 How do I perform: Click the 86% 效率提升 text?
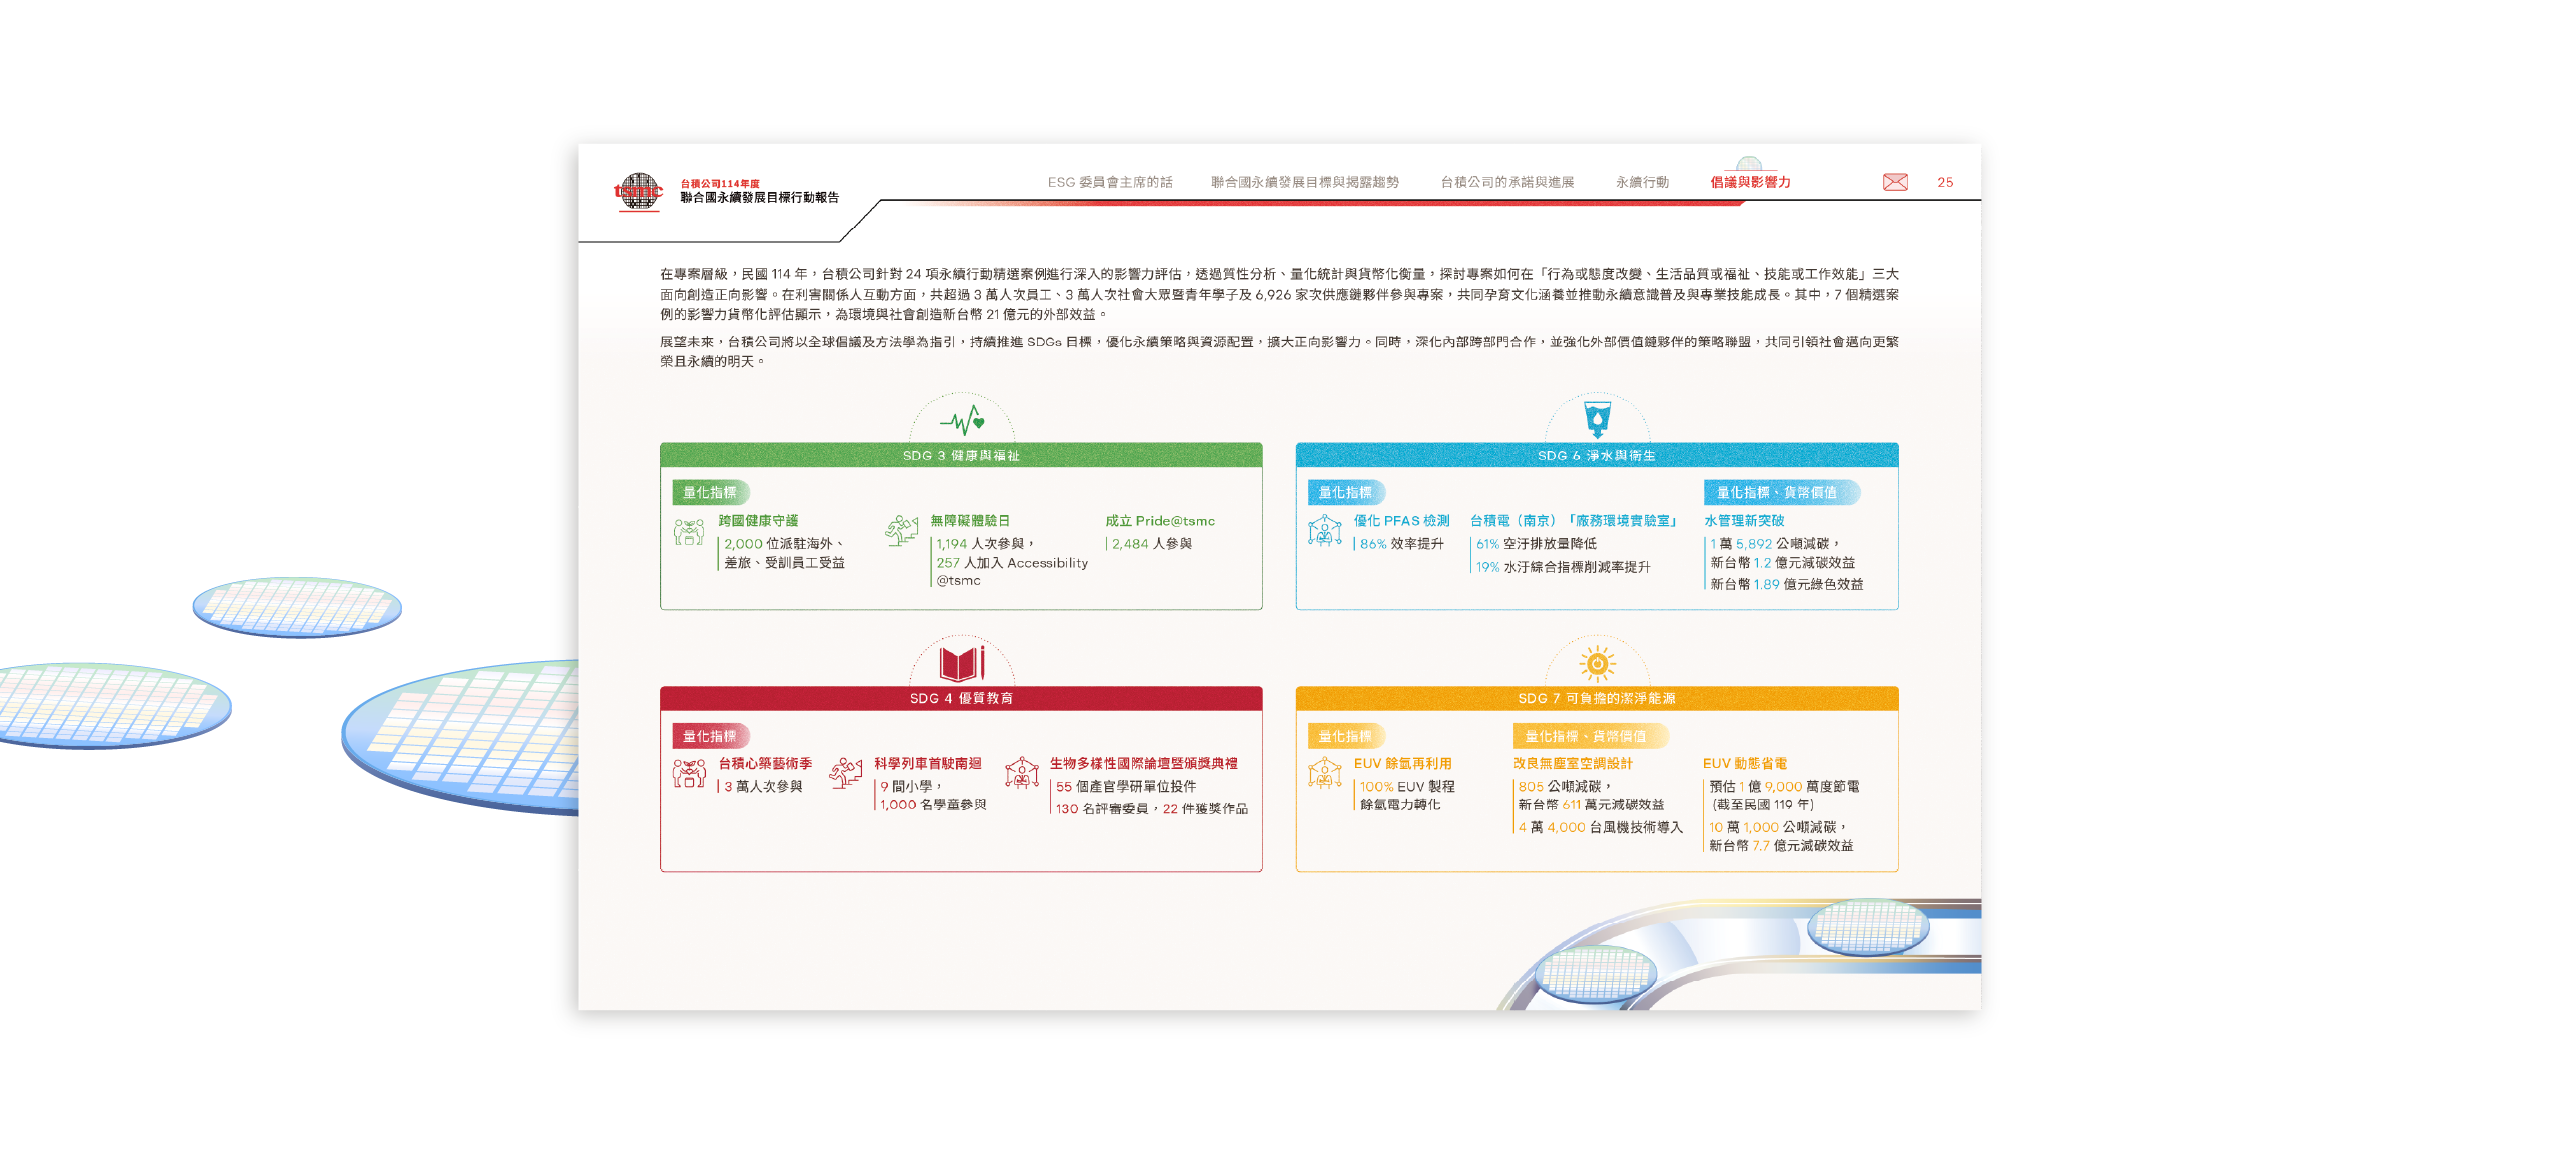tap(1402, 544)
